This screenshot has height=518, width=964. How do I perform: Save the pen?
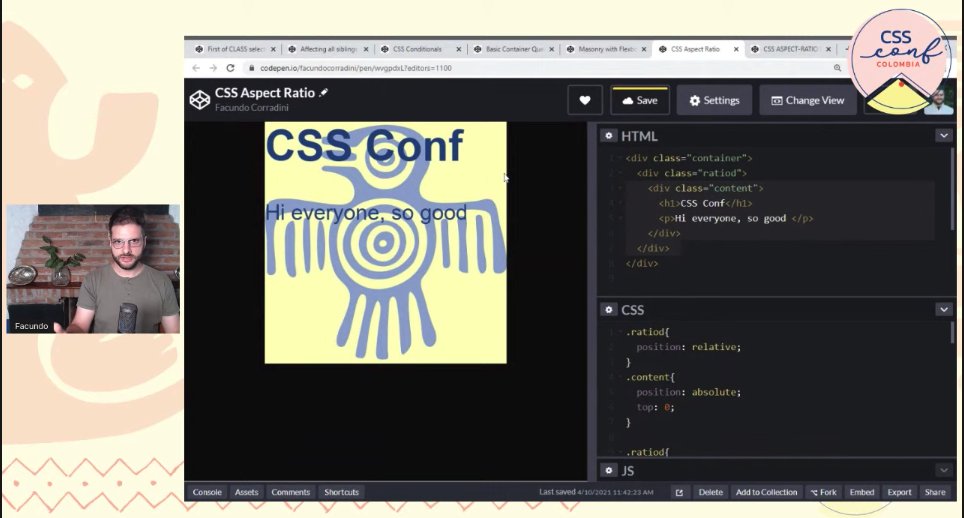640,100
